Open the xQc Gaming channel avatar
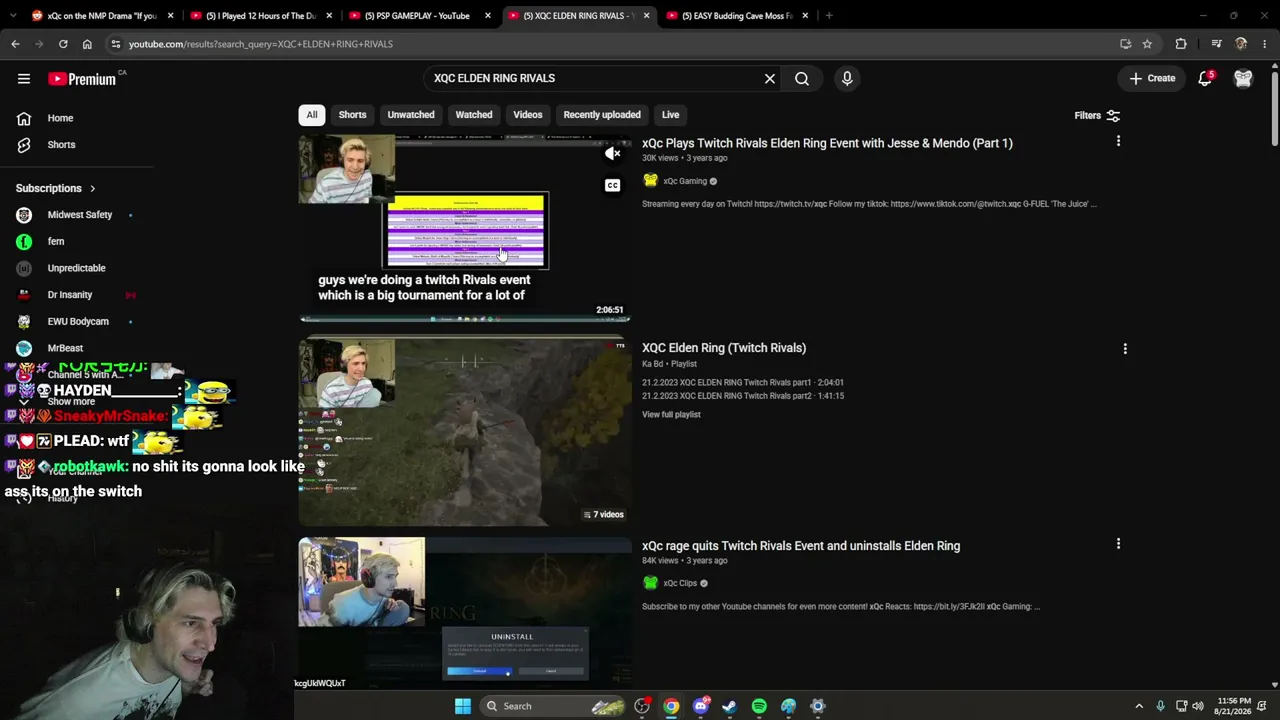The width and height of the screenshot is (1280, 720). [651, 181]
